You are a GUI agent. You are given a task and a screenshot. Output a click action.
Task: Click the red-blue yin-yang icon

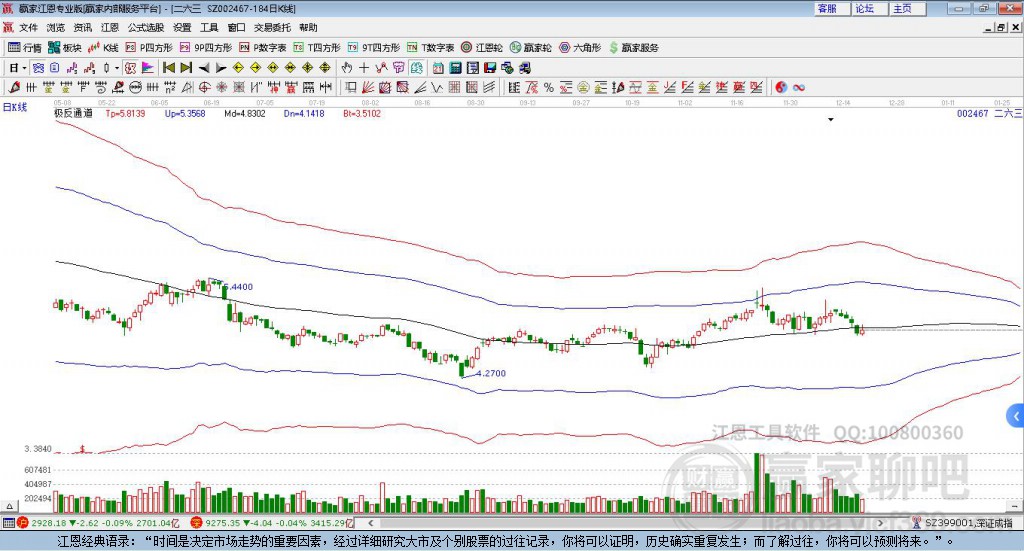(x=781, y=87)
